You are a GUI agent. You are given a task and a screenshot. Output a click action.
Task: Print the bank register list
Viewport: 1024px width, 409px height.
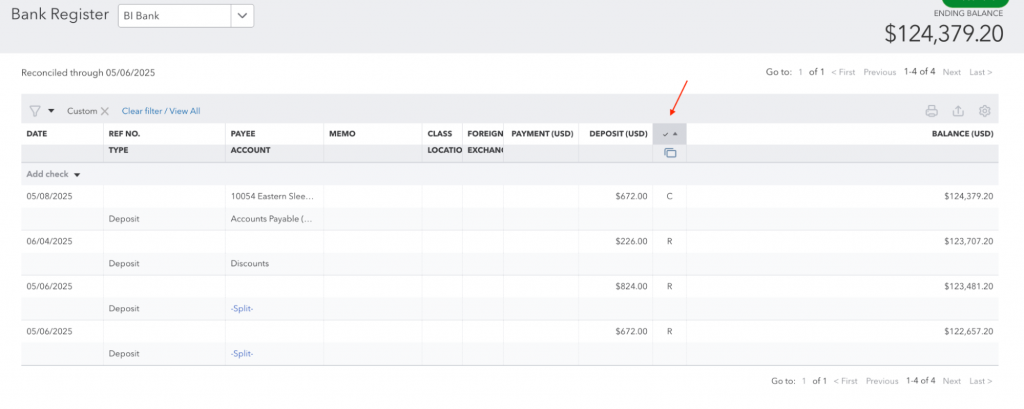[931, 111]
